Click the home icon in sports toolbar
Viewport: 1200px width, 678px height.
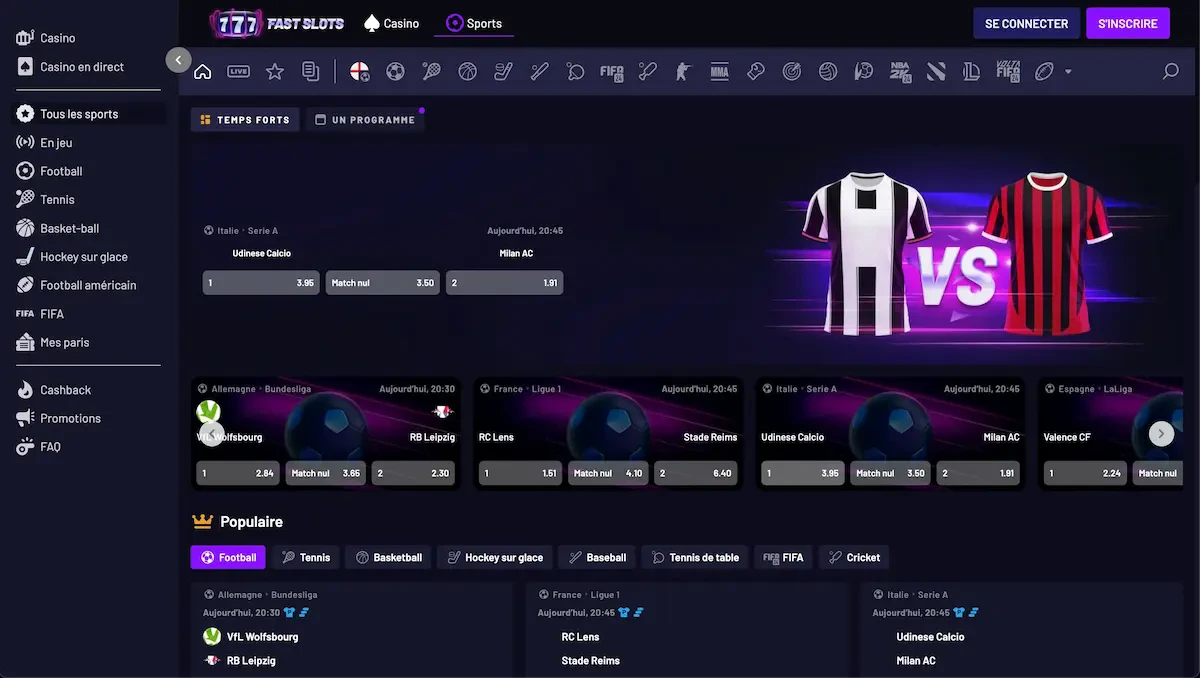click(x=203, y=72)
